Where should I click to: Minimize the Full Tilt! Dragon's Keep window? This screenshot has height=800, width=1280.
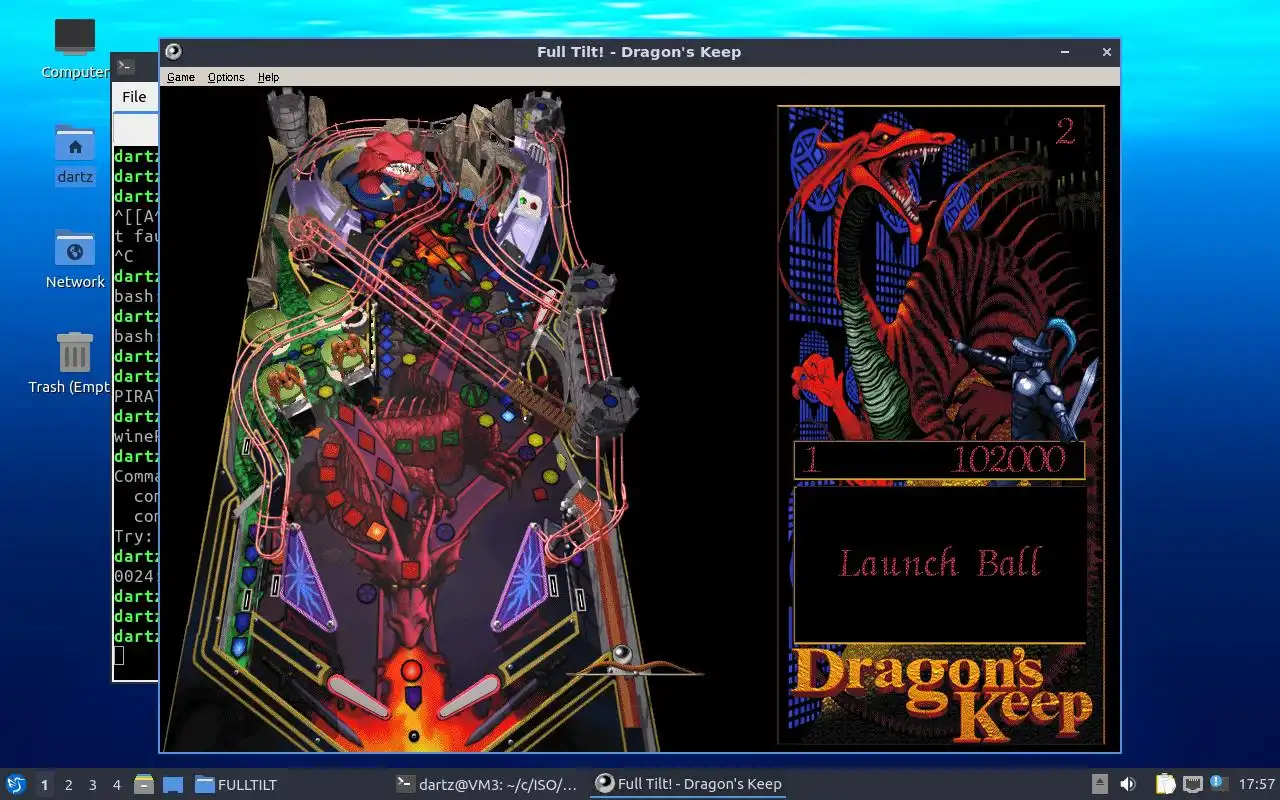(x=1067, y=52)
